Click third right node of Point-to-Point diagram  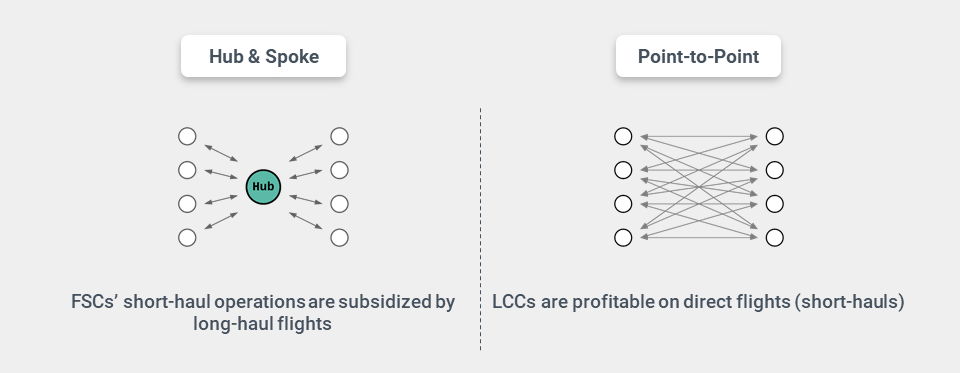774,203
